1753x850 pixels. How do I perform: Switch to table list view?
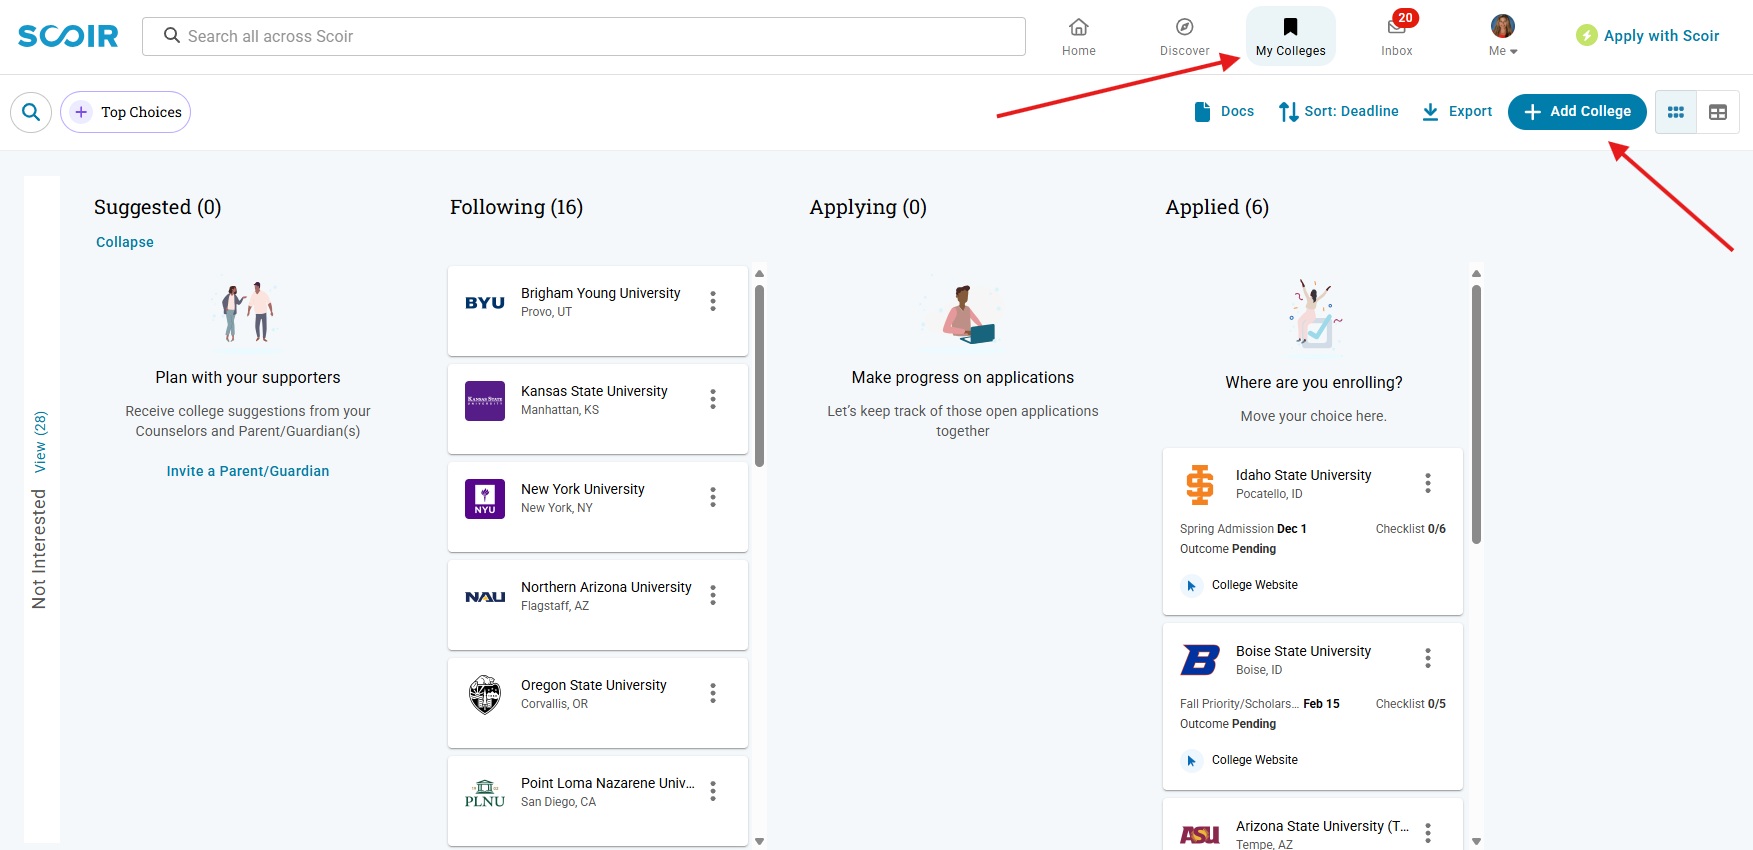pos(1718,112)
